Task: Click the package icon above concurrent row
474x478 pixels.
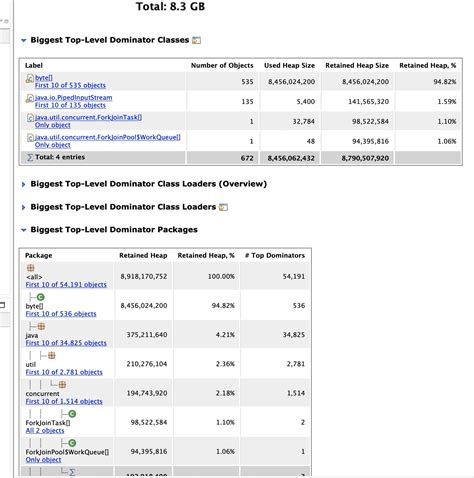Action: pyautogui.click(x=62, y=385)
